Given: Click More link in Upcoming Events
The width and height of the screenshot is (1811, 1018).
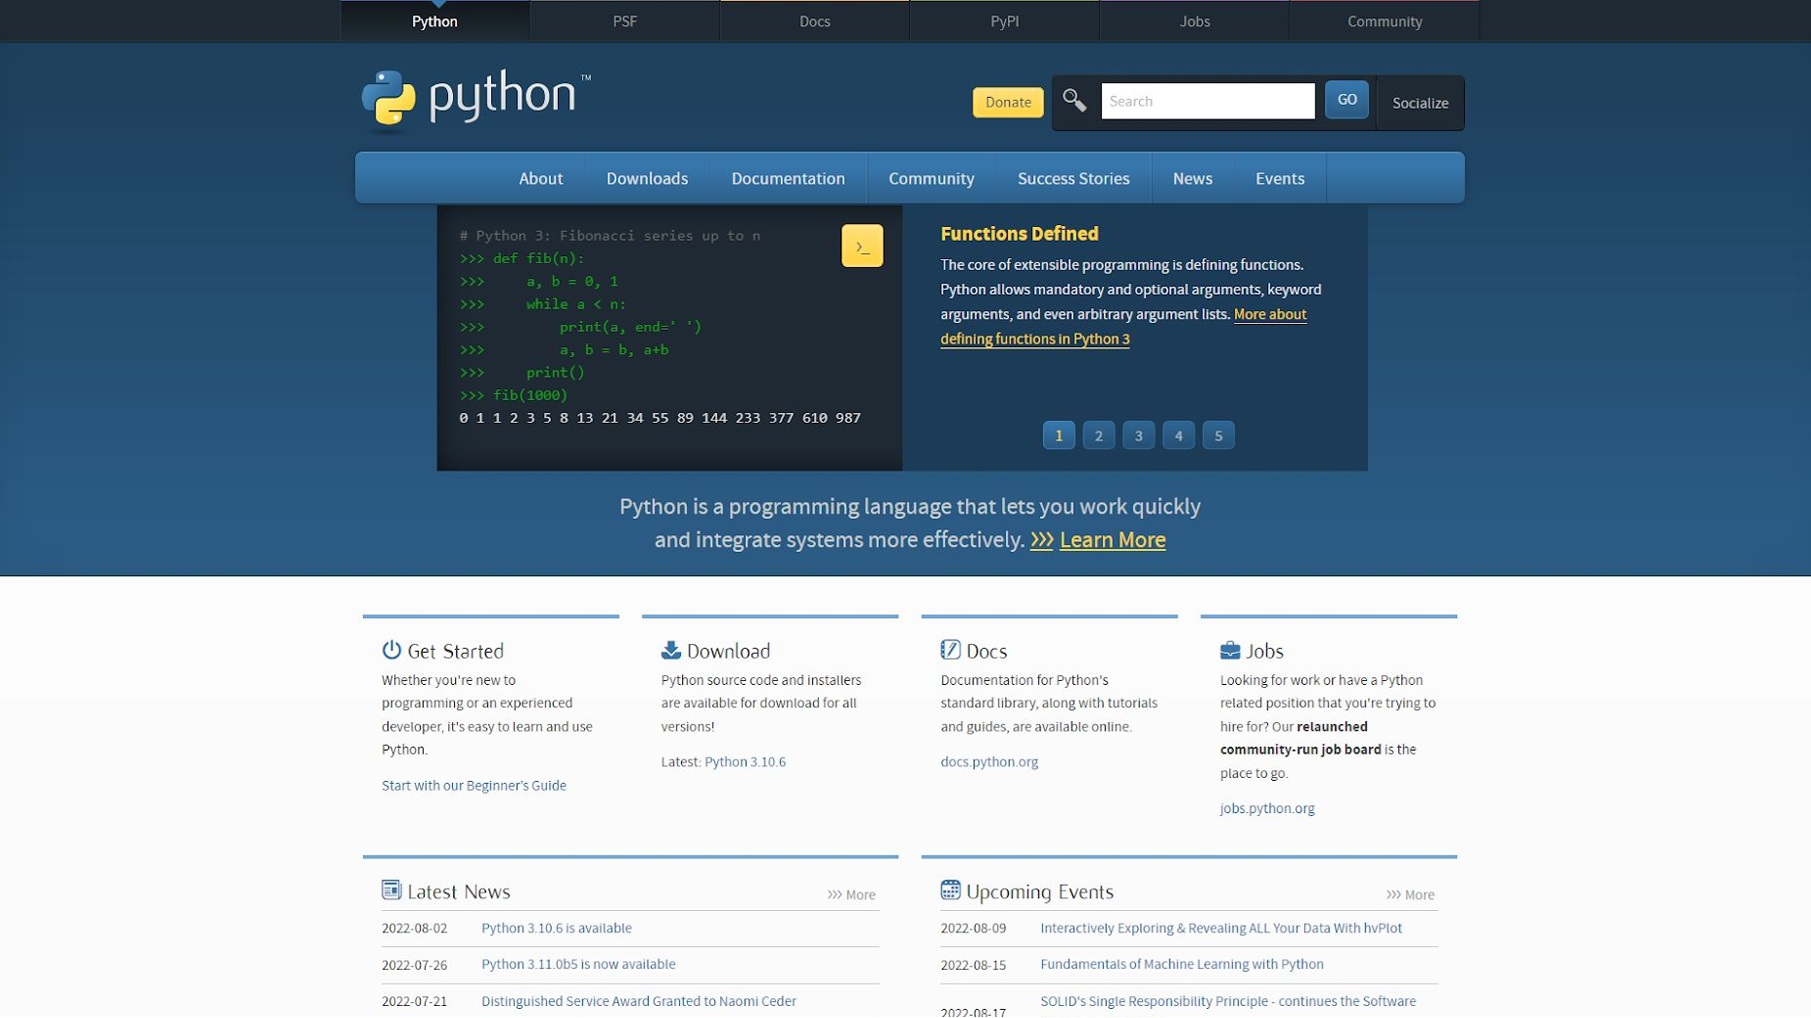Looking at the screenshot, I should point(1410,895).
